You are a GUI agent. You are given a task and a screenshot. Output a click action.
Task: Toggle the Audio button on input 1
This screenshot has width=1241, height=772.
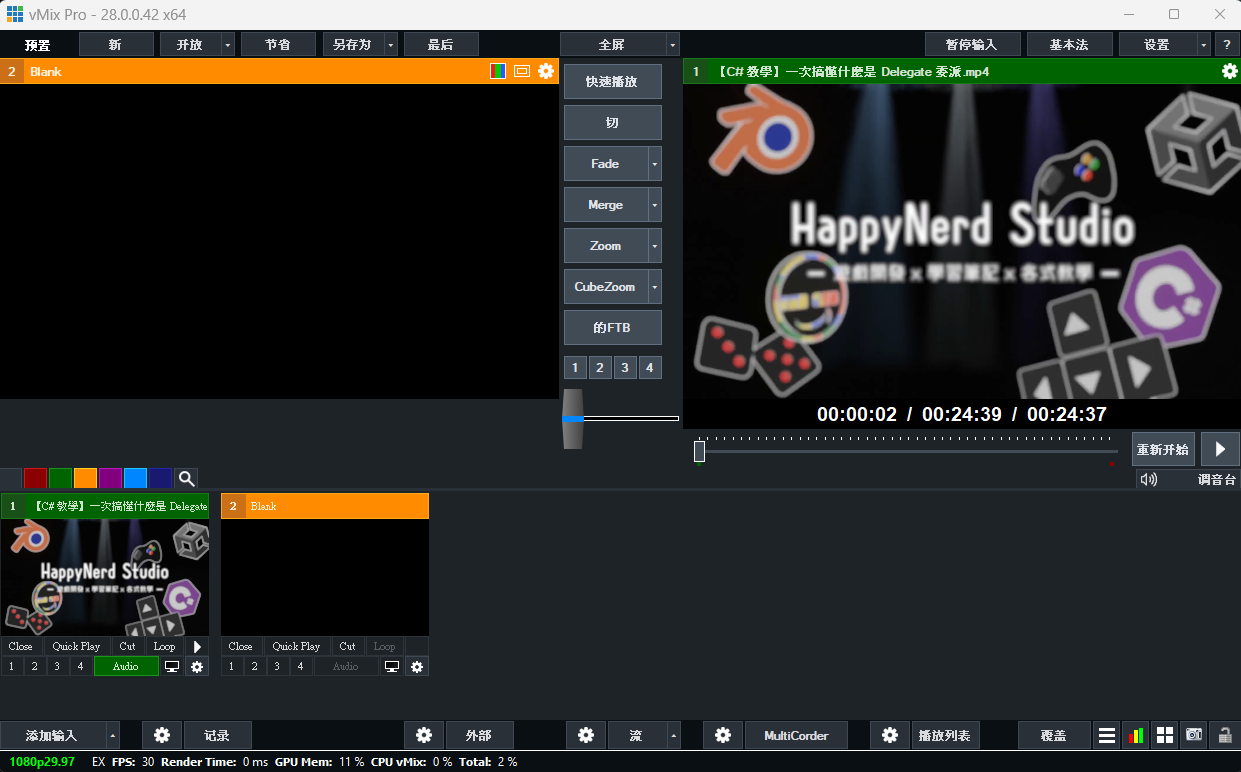tap(126, 666)
